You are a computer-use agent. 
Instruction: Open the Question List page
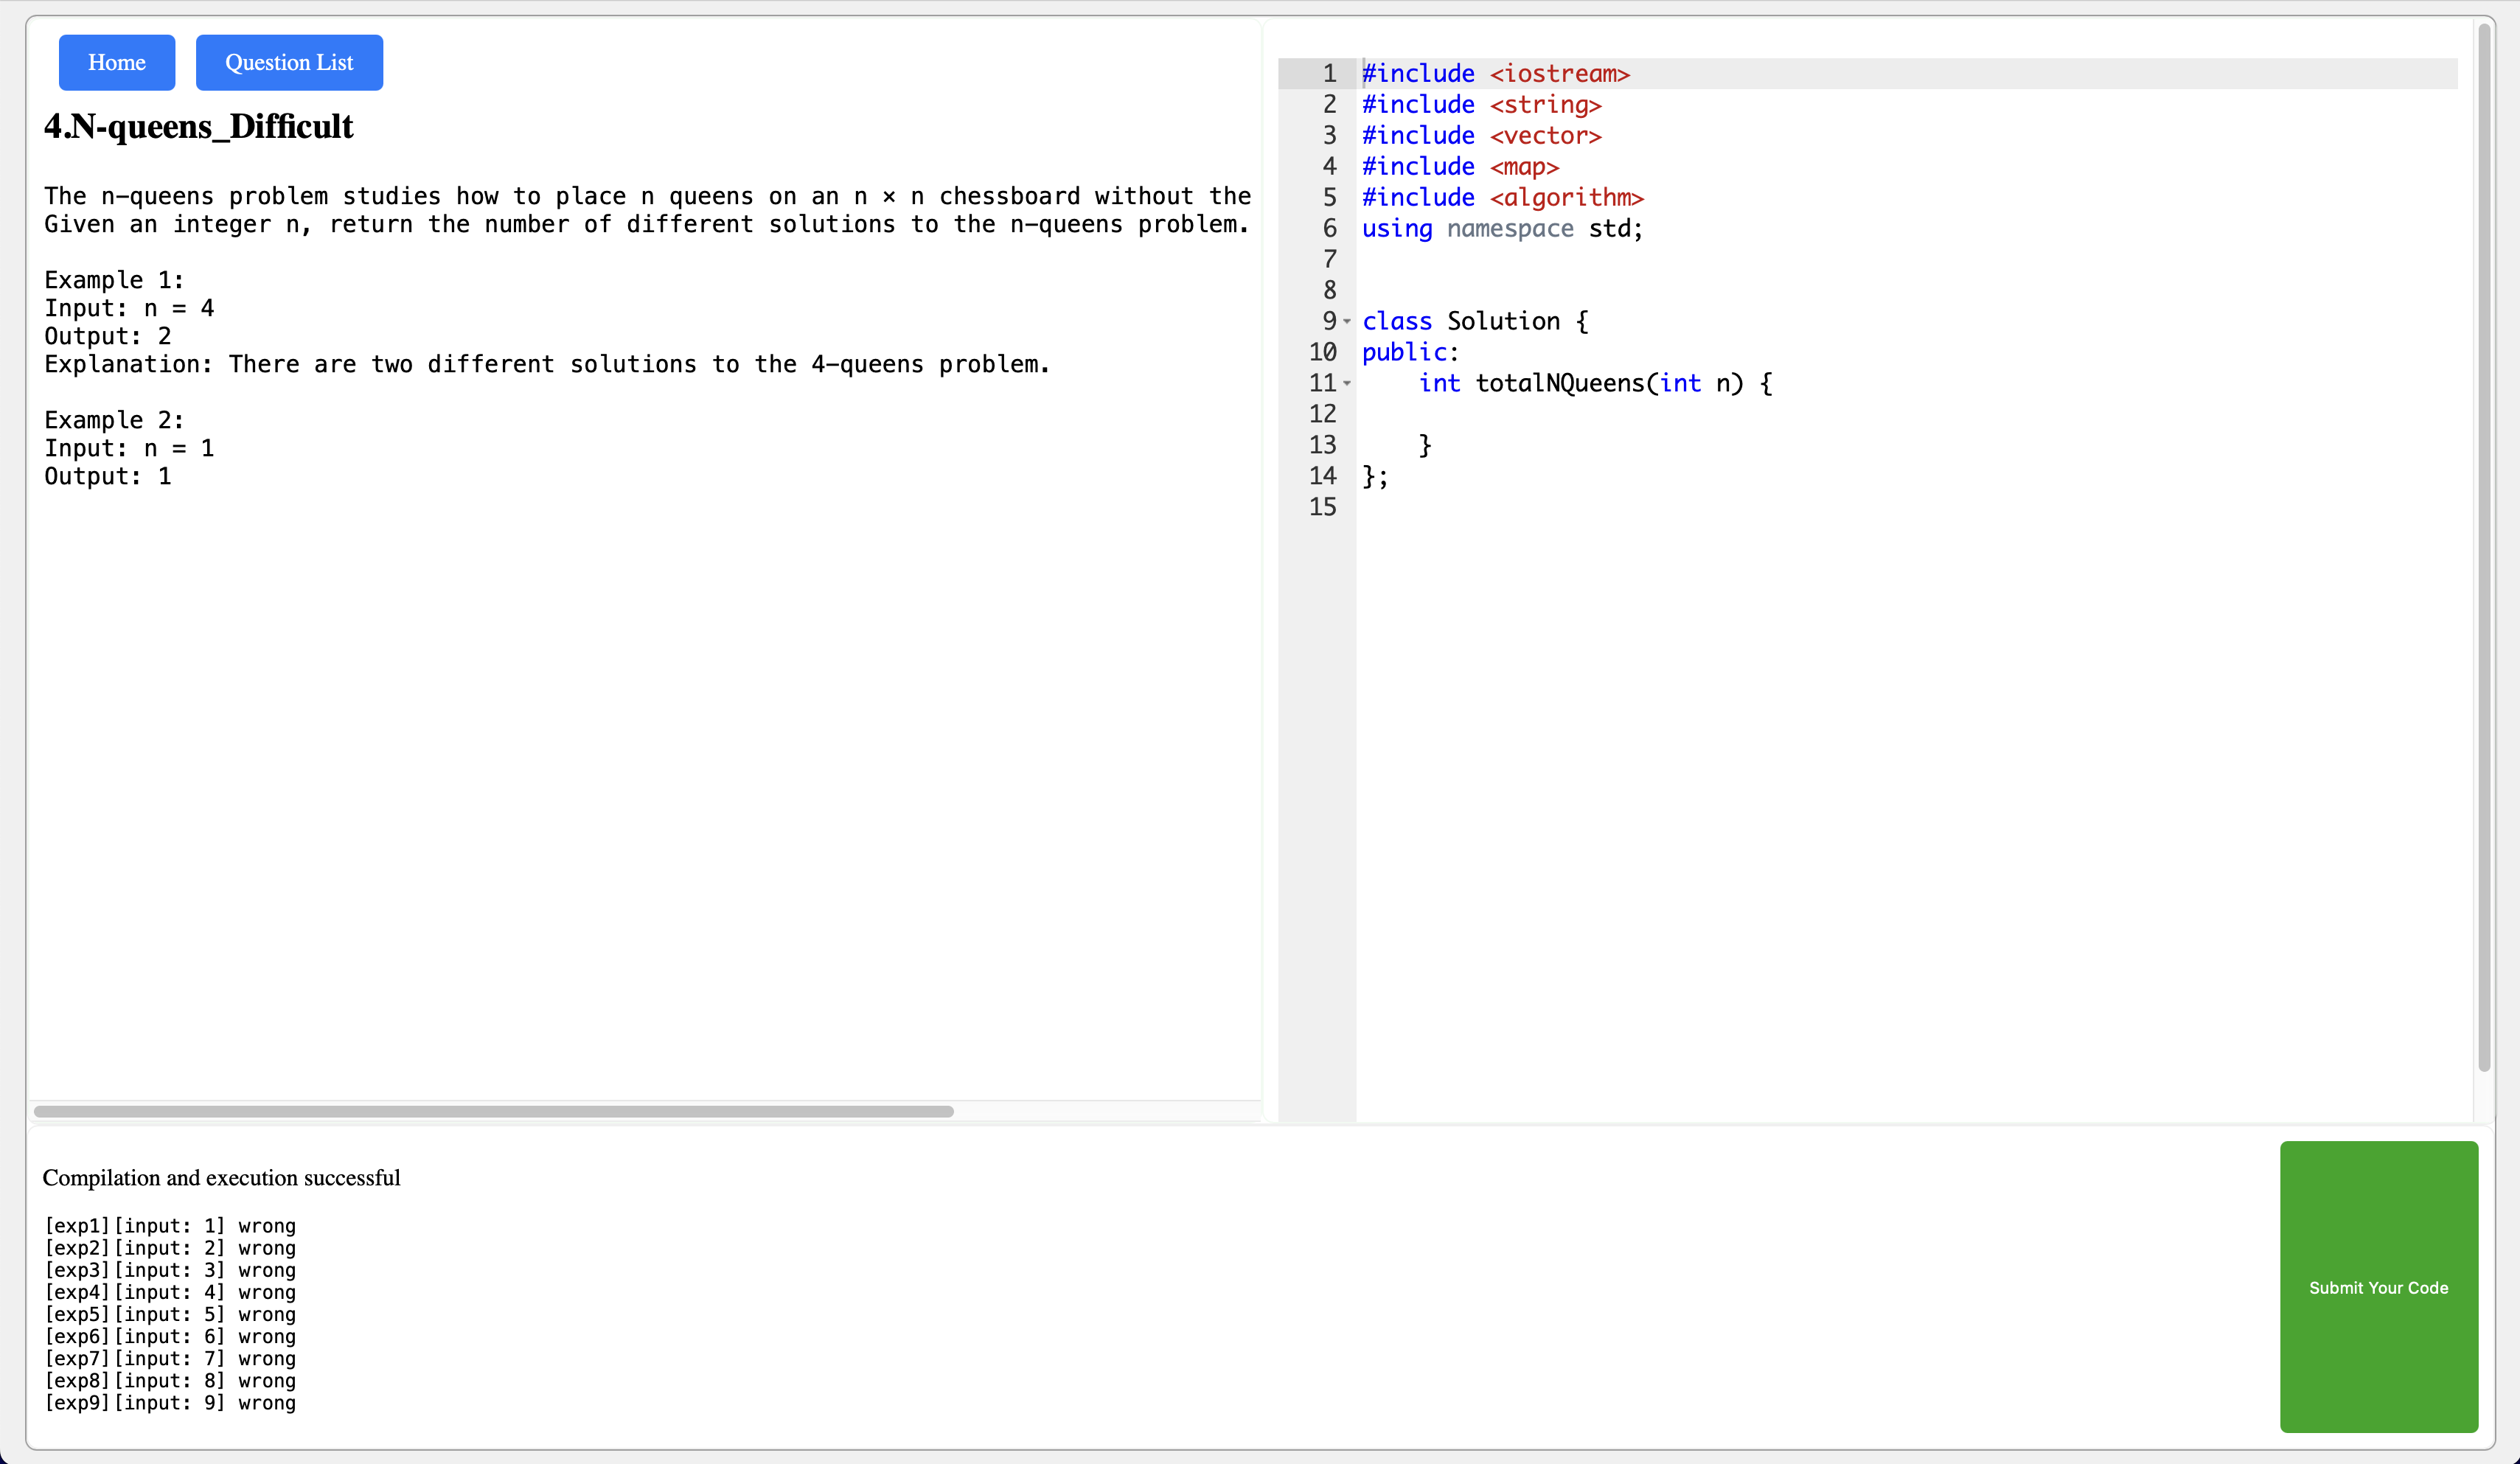click(x=289, y=63)
